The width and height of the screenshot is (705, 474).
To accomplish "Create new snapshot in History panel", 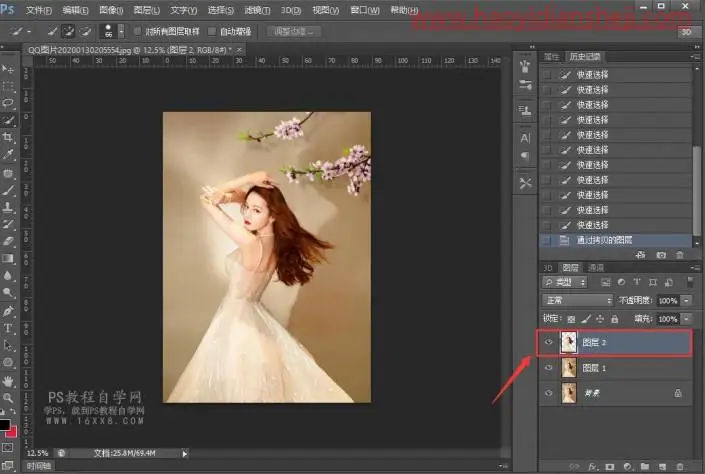I will [660, 255].
